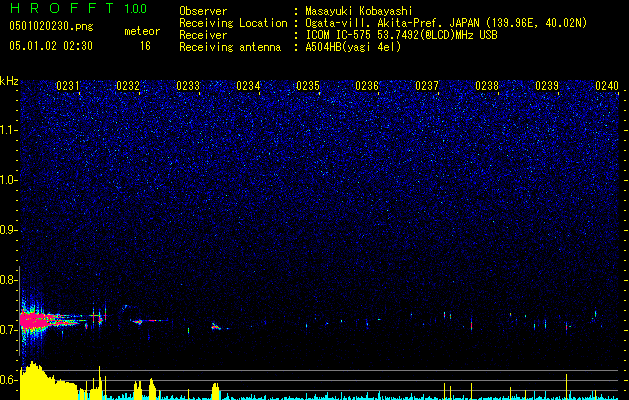Viewport: 629px width, 400px height.
Task: Click the 0232 time marker
Action: tap(128, 86)
